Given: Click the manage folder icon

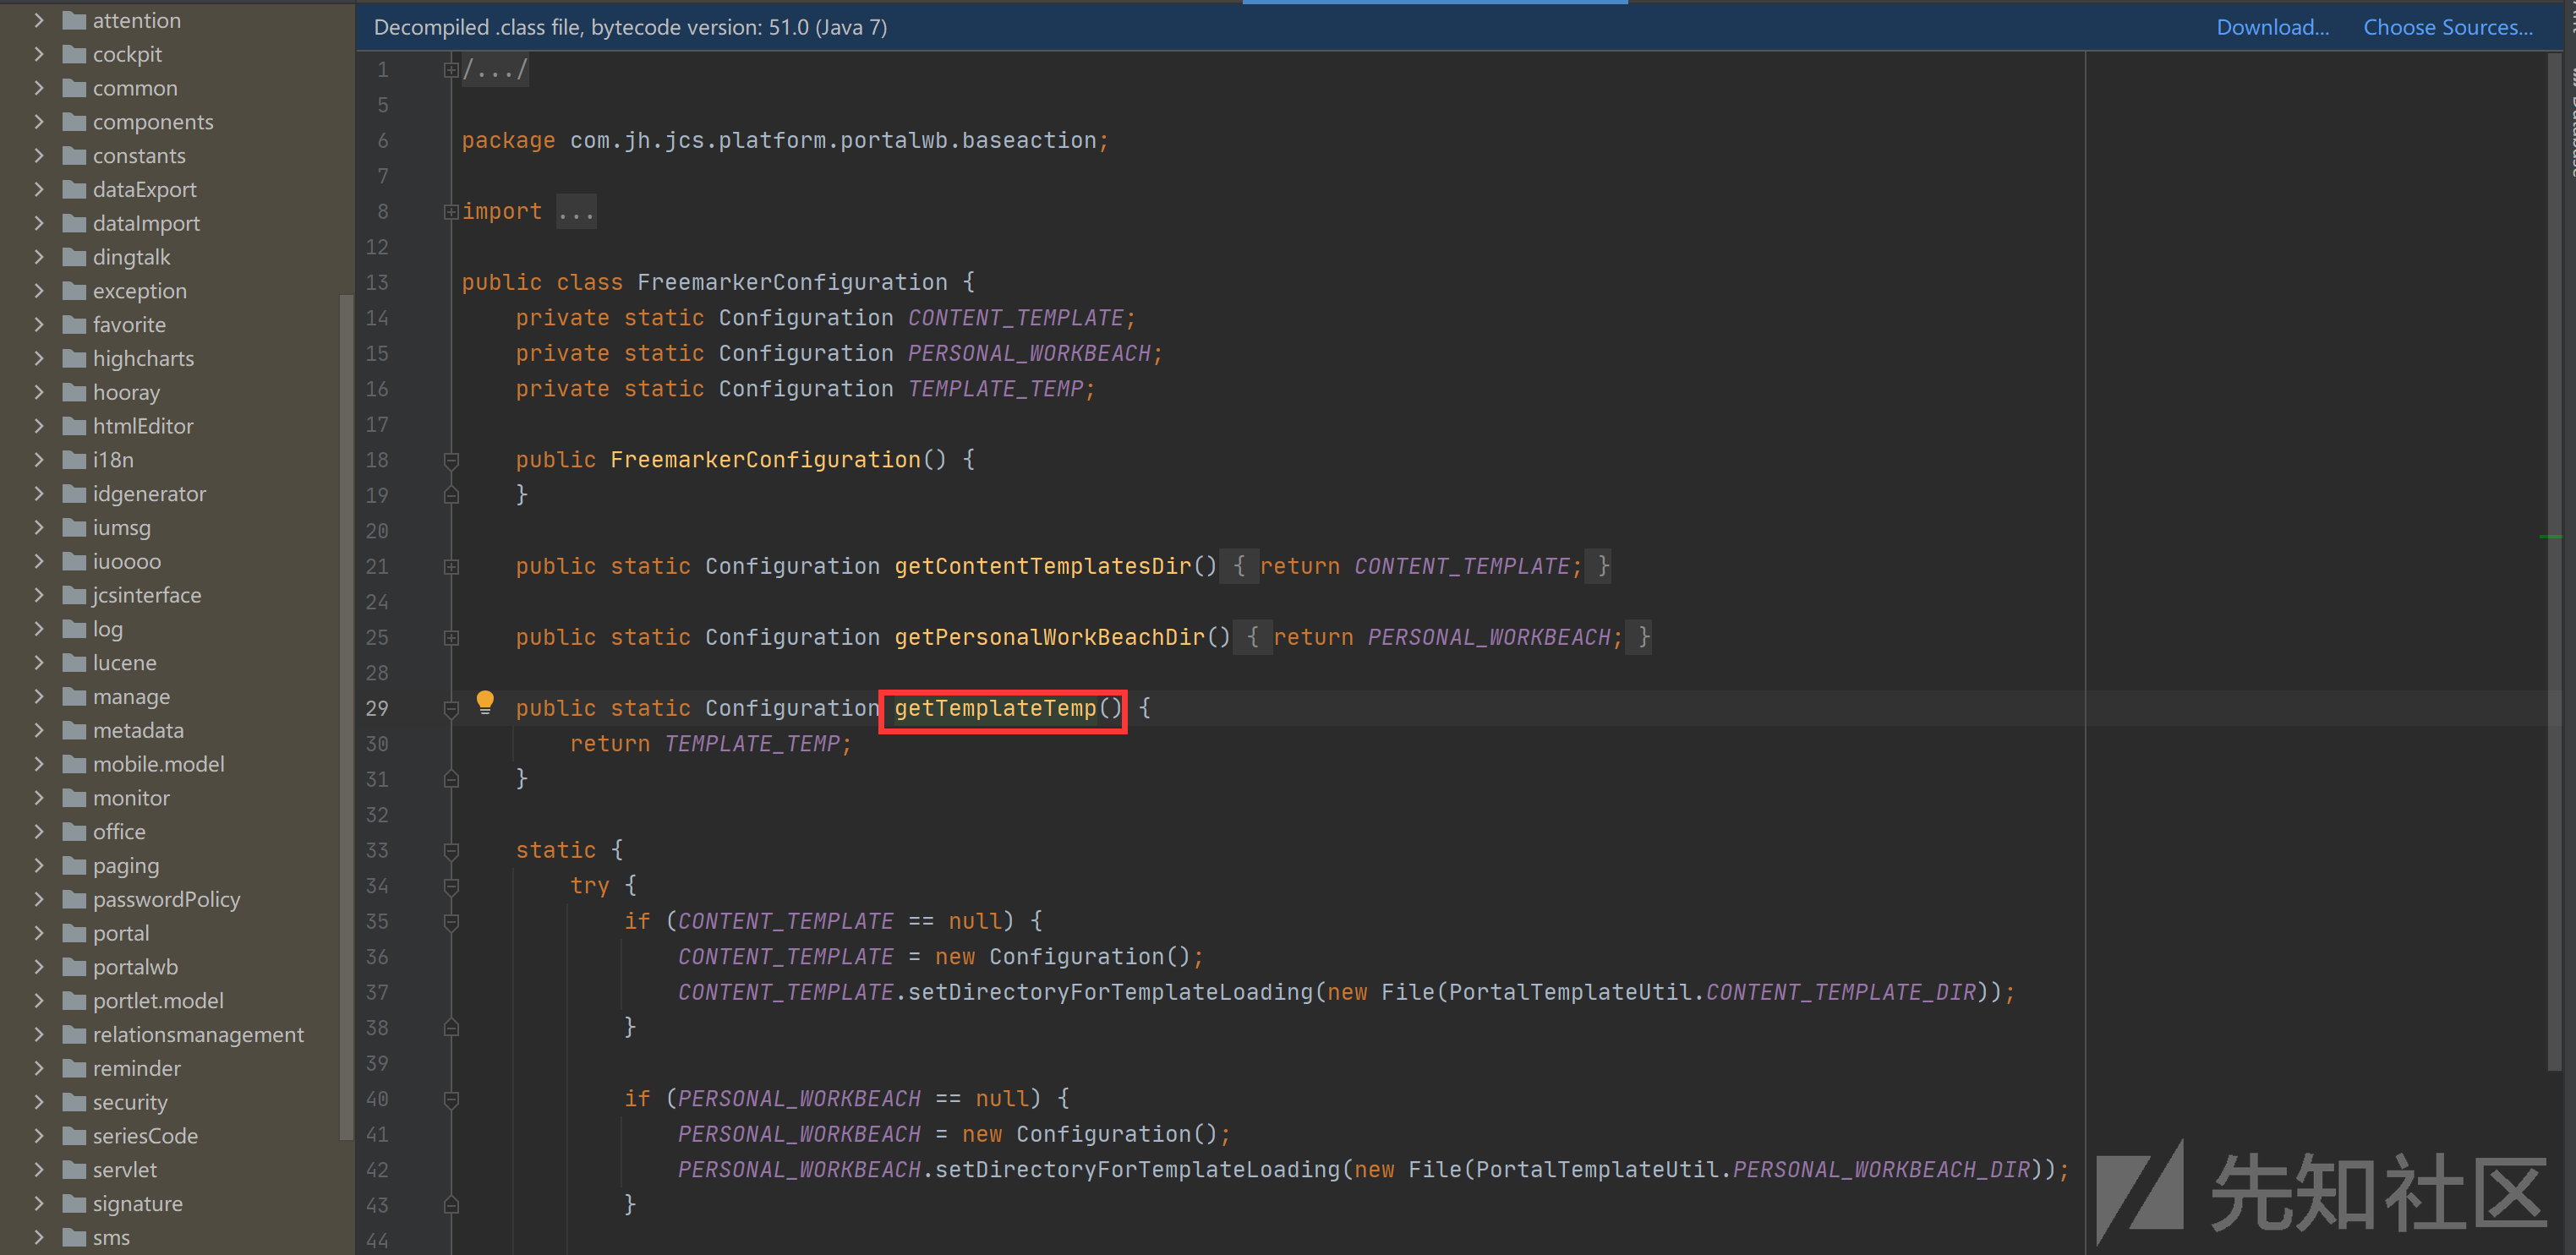Looking at the screenshot, I should pos(74,696).
